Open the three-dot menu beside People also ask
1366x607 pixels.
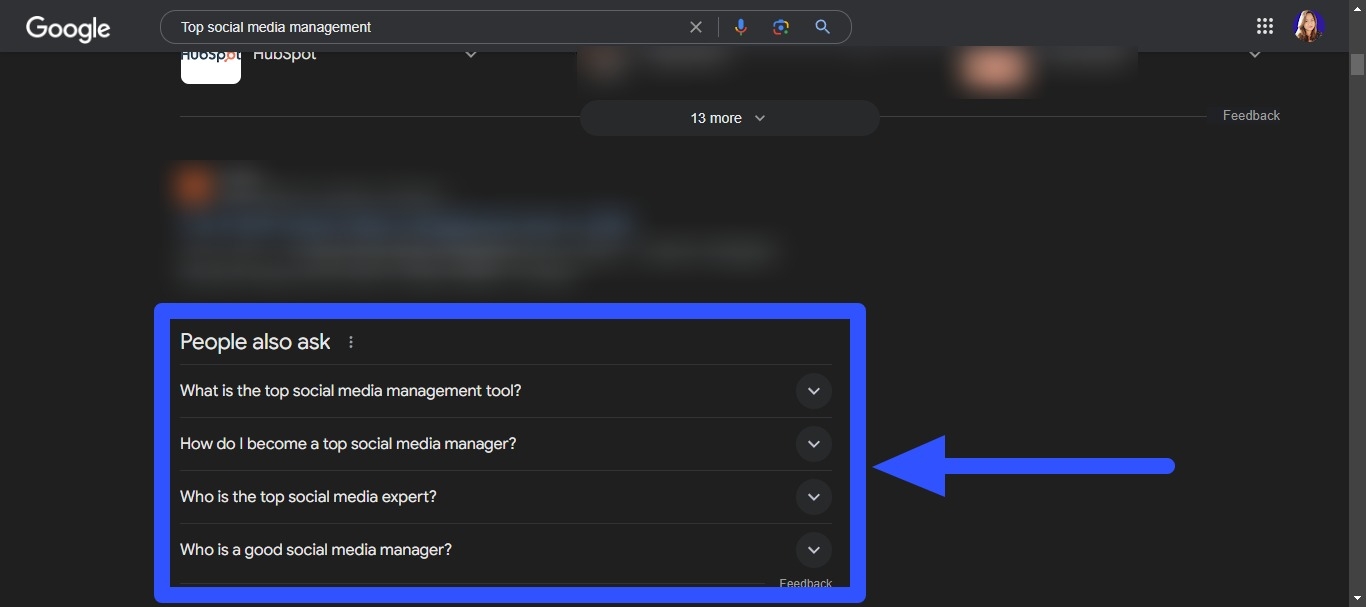pos(351,342)
